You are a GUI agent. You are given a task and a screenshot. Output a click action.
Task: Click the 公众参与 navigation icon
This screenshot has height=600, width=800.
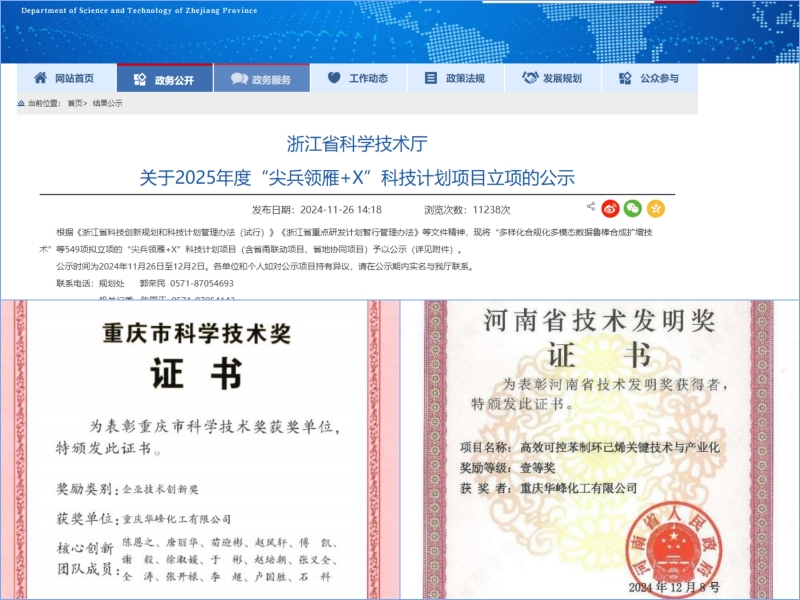(625, 78)
